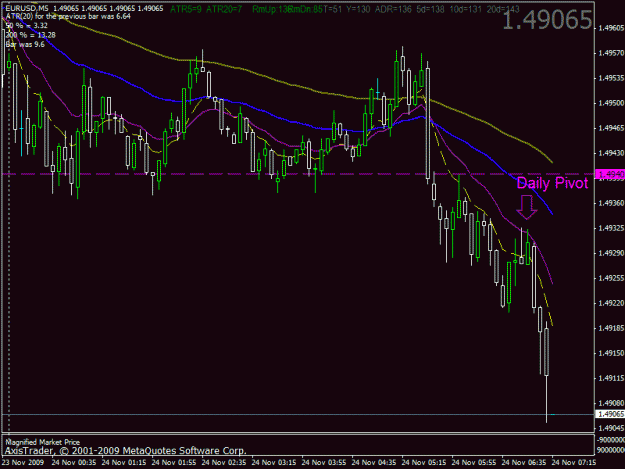
Task: Click the 1.49430 price axis value
Action: click(611, 153)
